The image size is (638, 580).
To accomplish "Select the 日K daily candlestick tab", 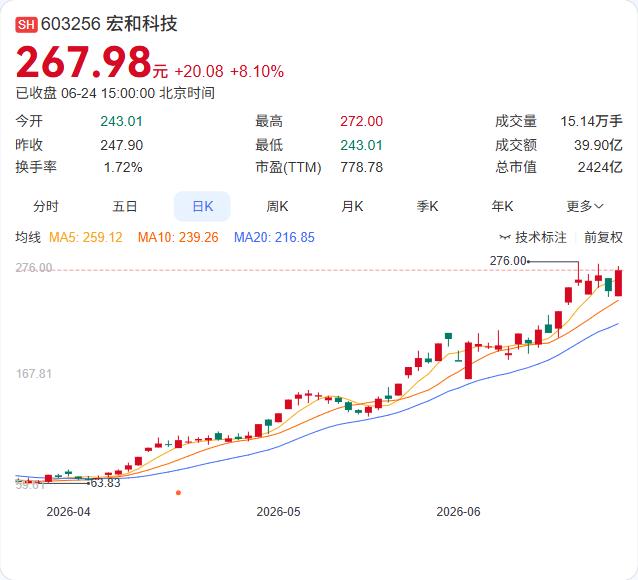I will pyautogui.click(x=202, y=206).
